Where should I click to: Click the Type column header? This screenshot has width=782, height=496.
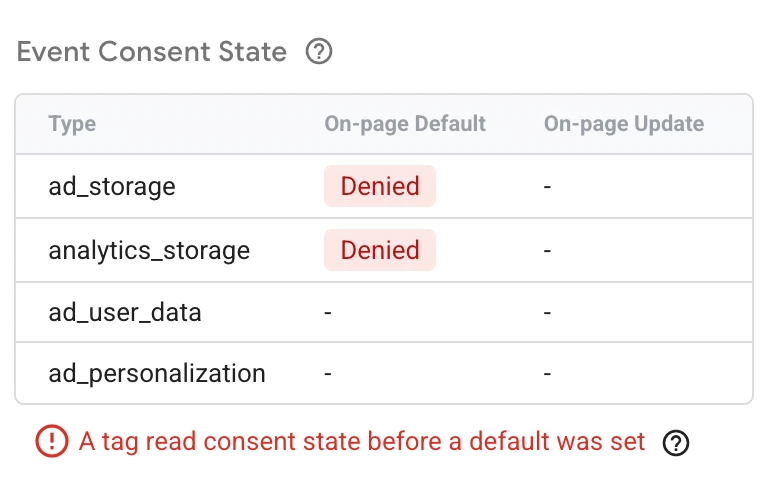[x=72, y=124]
